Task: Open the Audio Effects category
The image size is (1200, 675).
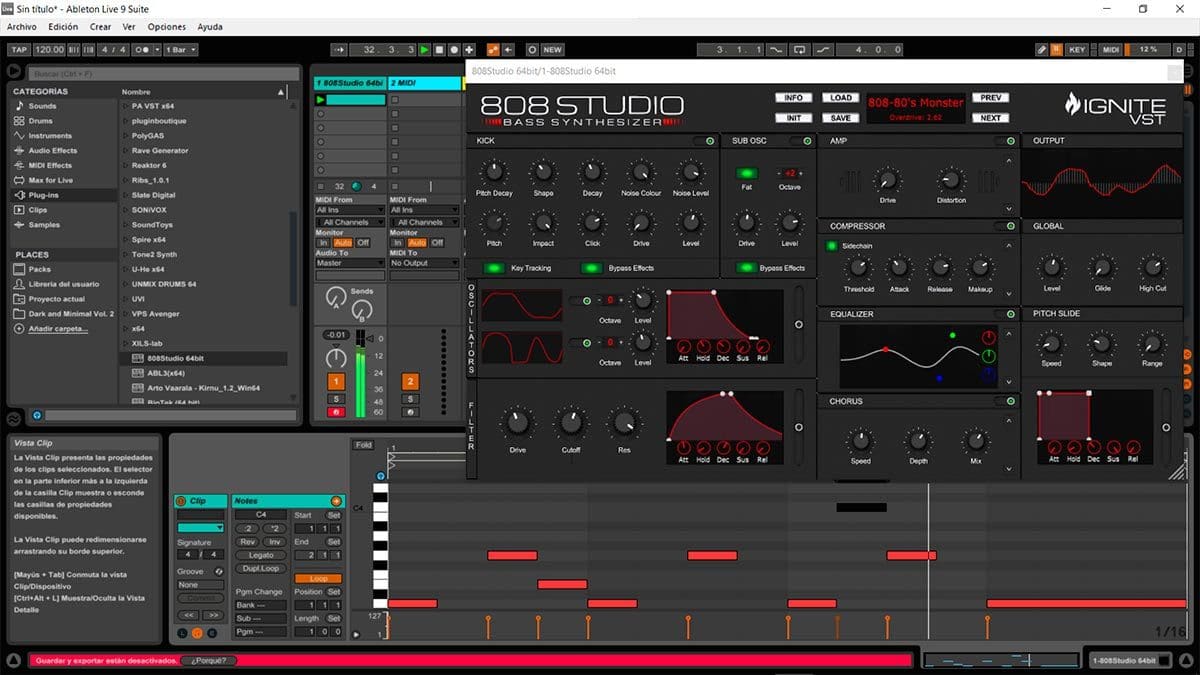Action: pos(53,151)
